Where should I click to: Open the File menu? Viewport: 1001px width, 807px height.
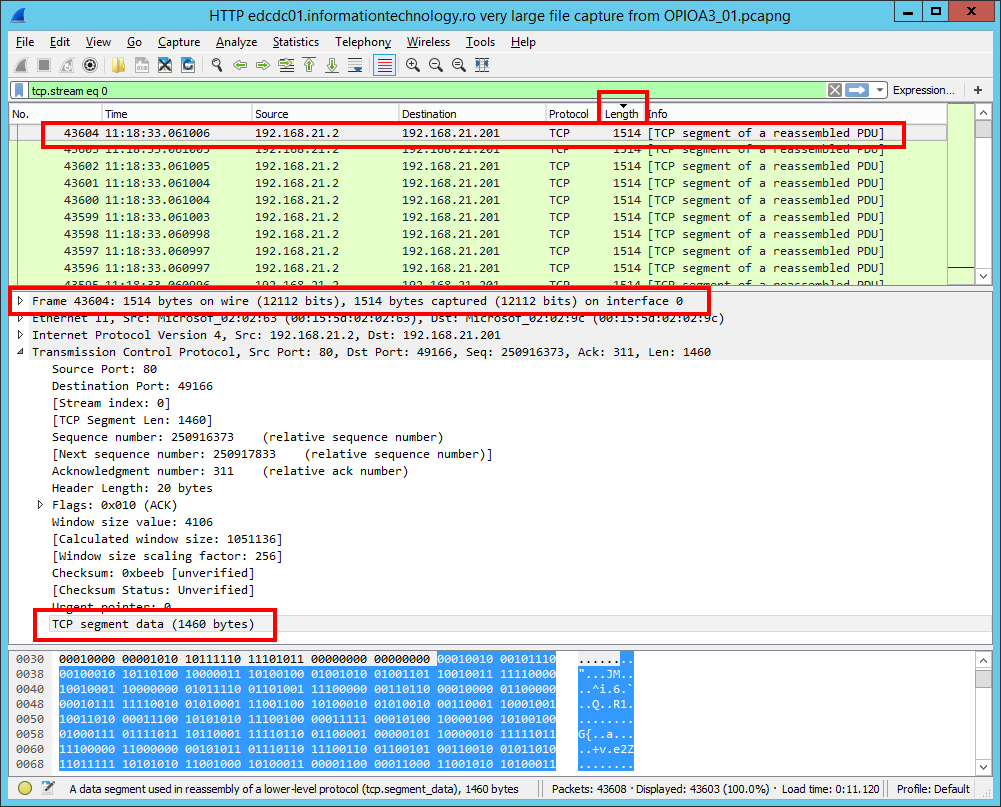pos(25,42)
